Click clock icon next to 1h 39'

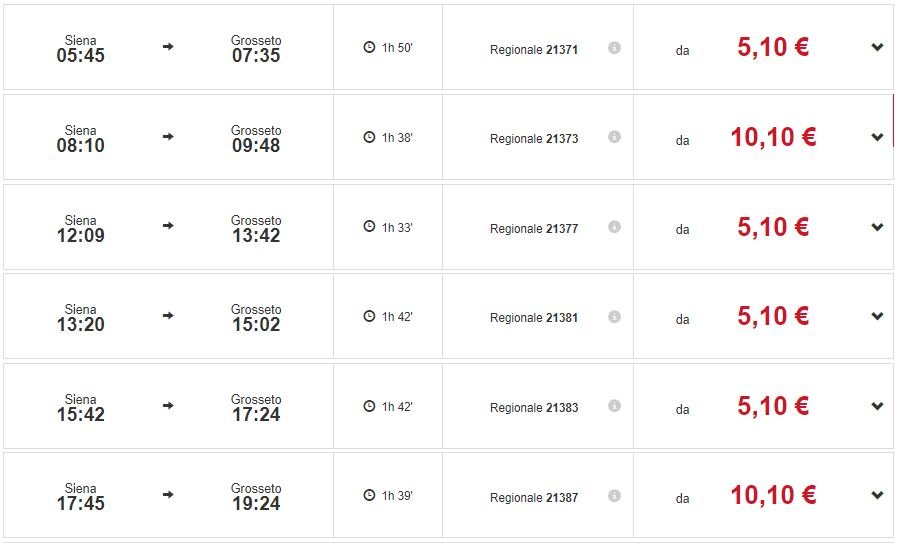369,496
